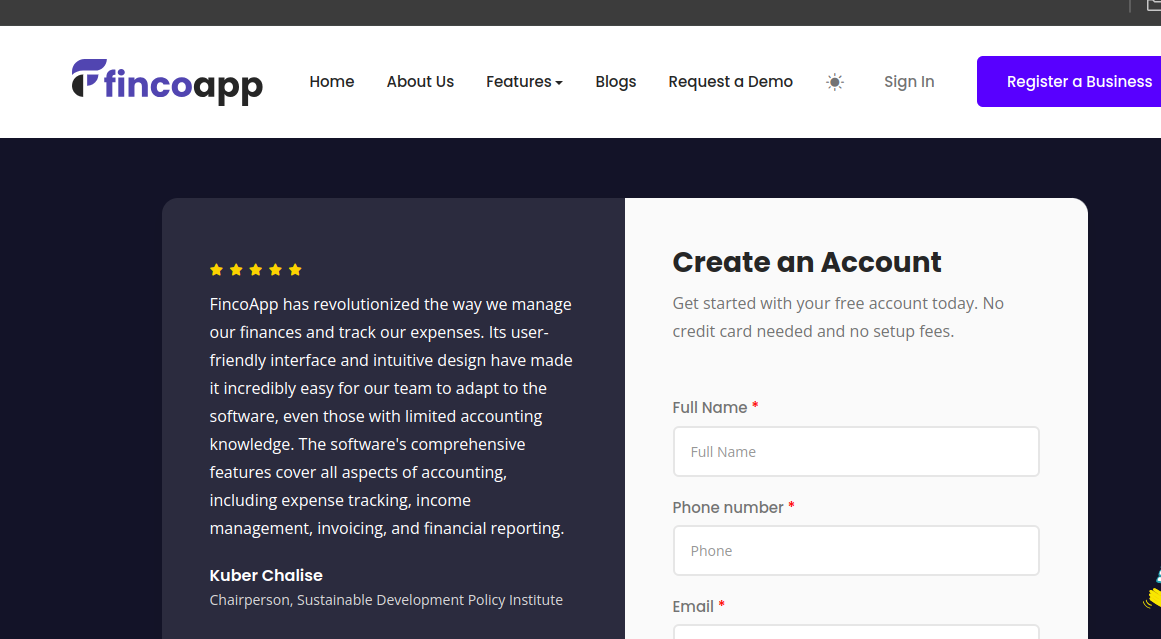This screenshot has height=639, width=1161.
Task: Open the About Us page
Action: 420,82
